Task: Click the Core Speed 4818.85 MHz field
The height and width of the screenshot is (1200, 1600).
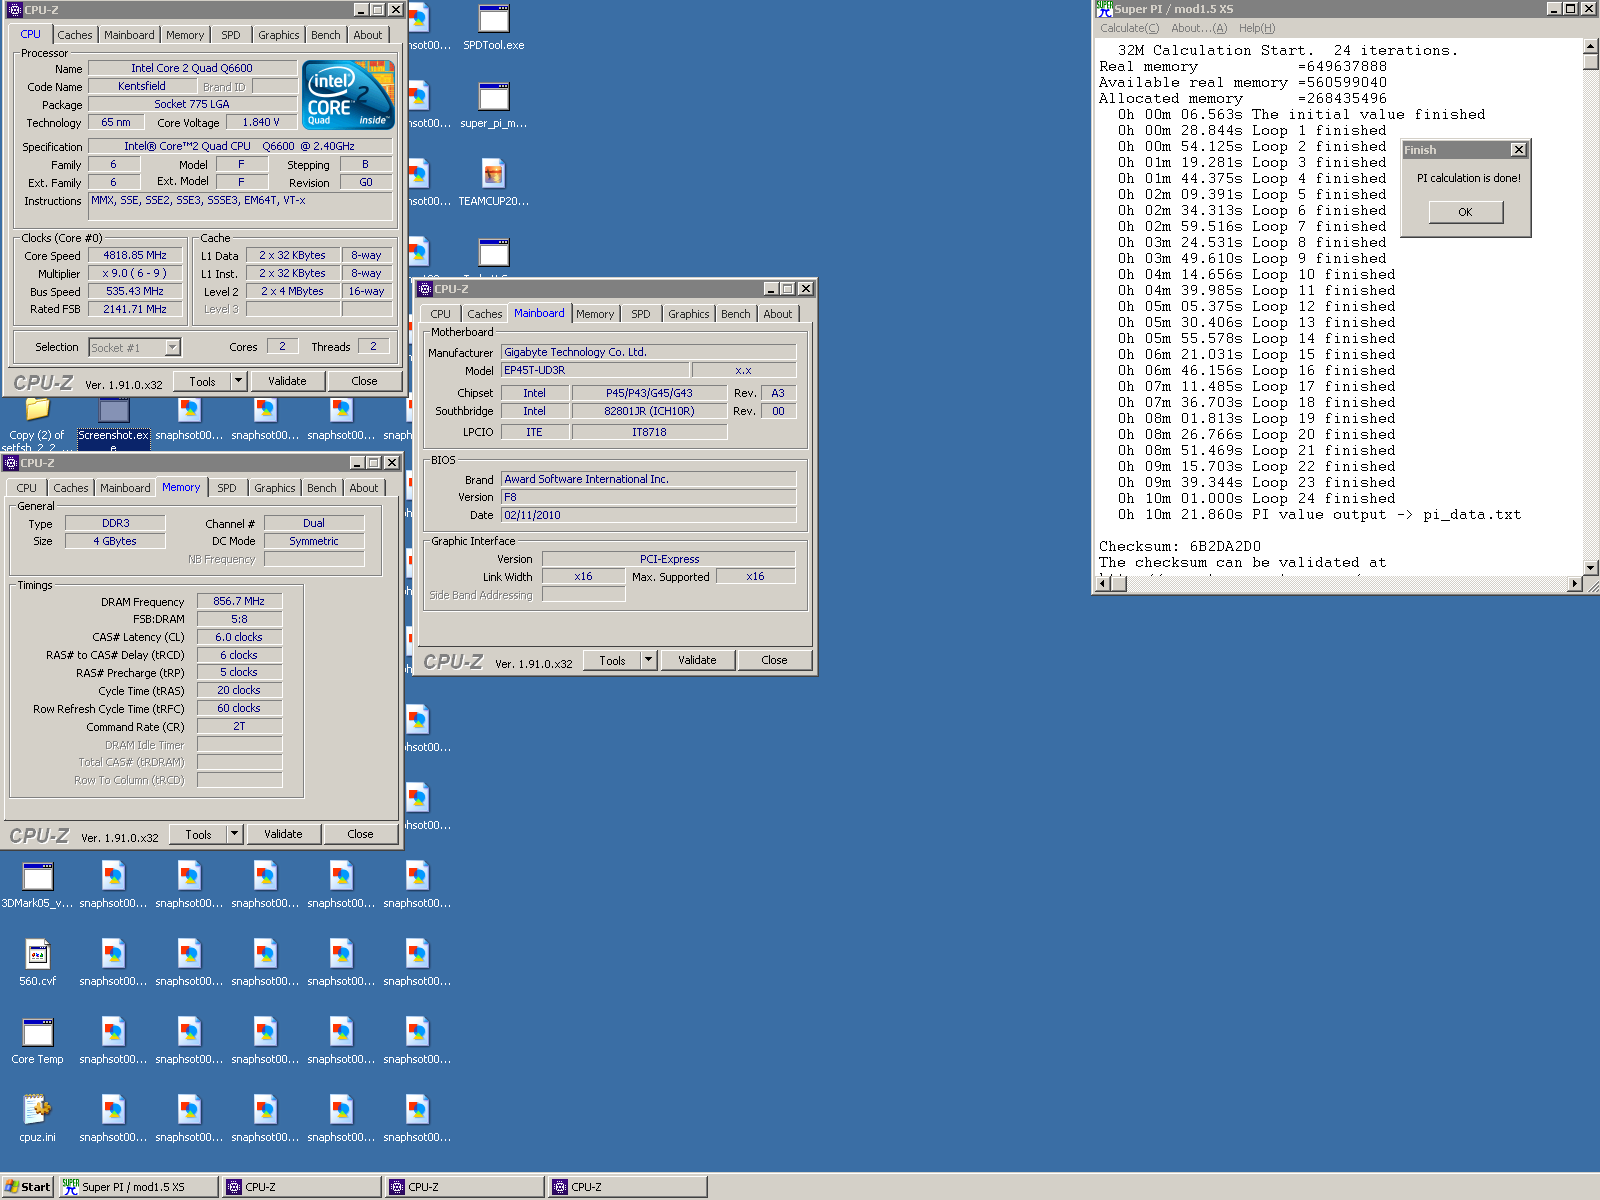Action: 135,255
